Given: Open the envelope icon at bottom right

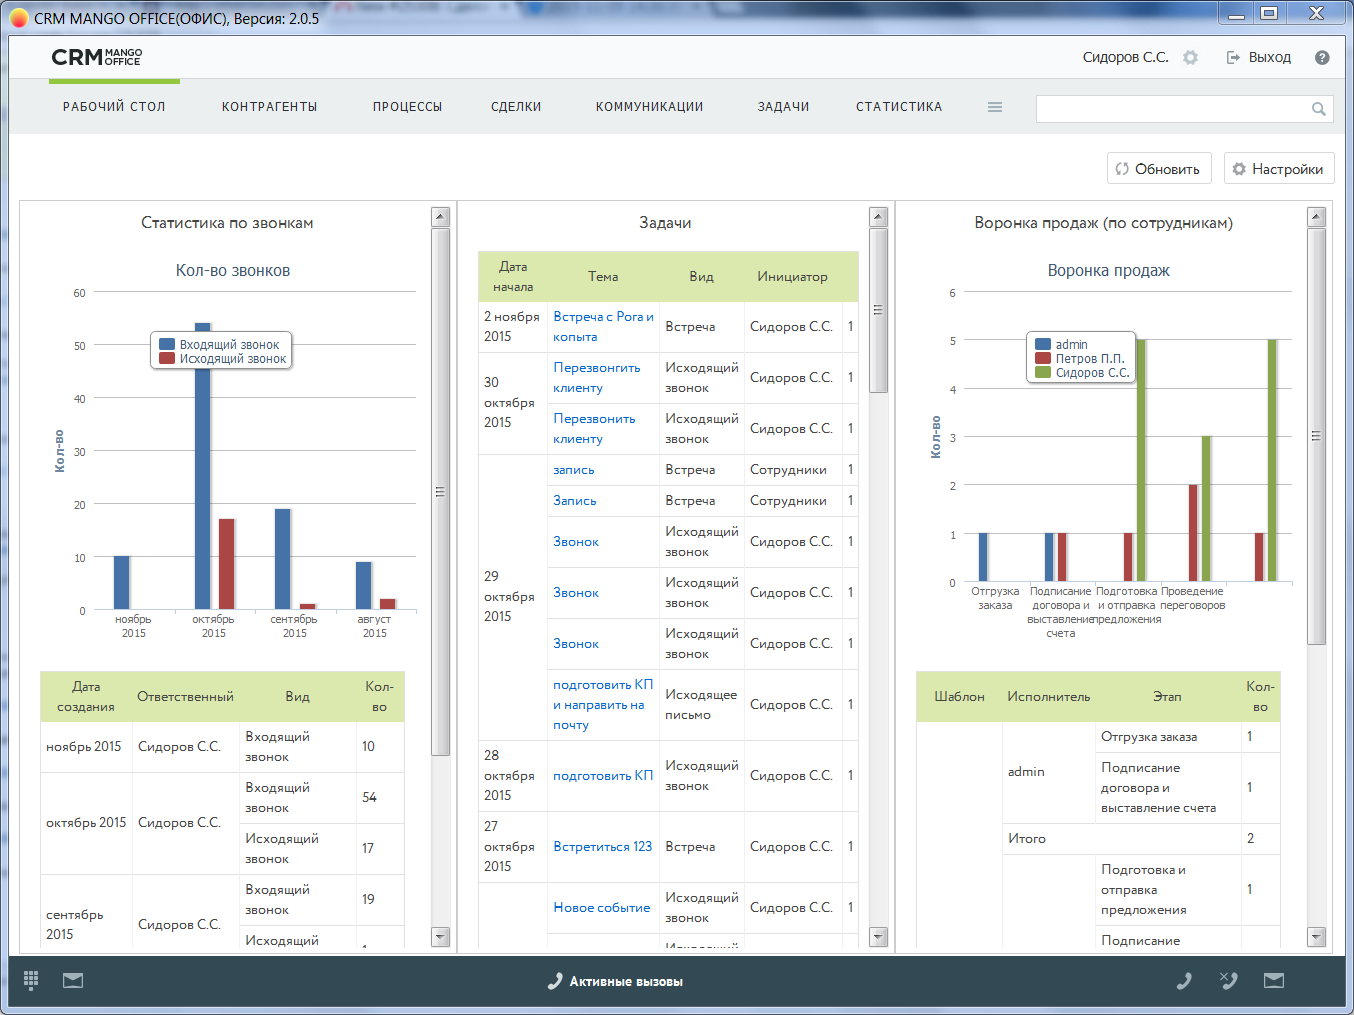Looking at the screenshot, I should coord(1274,981).
